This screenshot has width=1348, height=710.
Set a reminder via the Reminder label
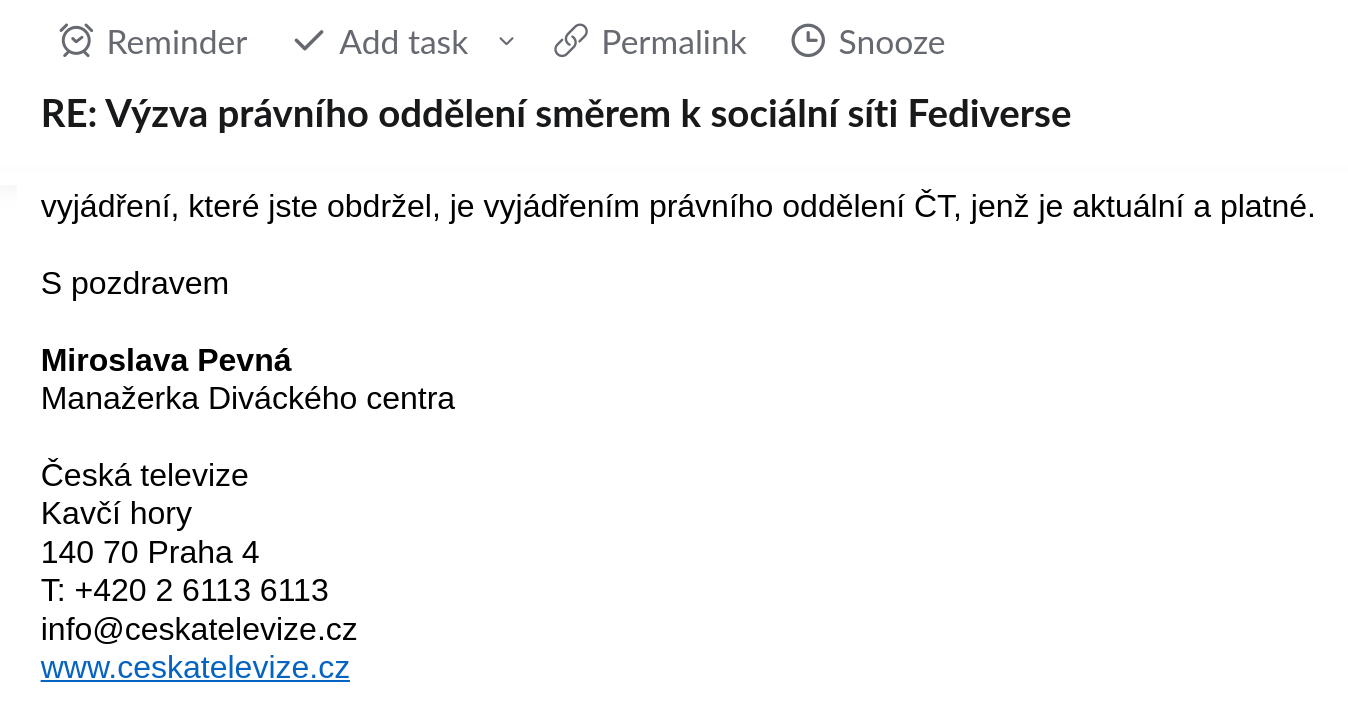[177, 42]
